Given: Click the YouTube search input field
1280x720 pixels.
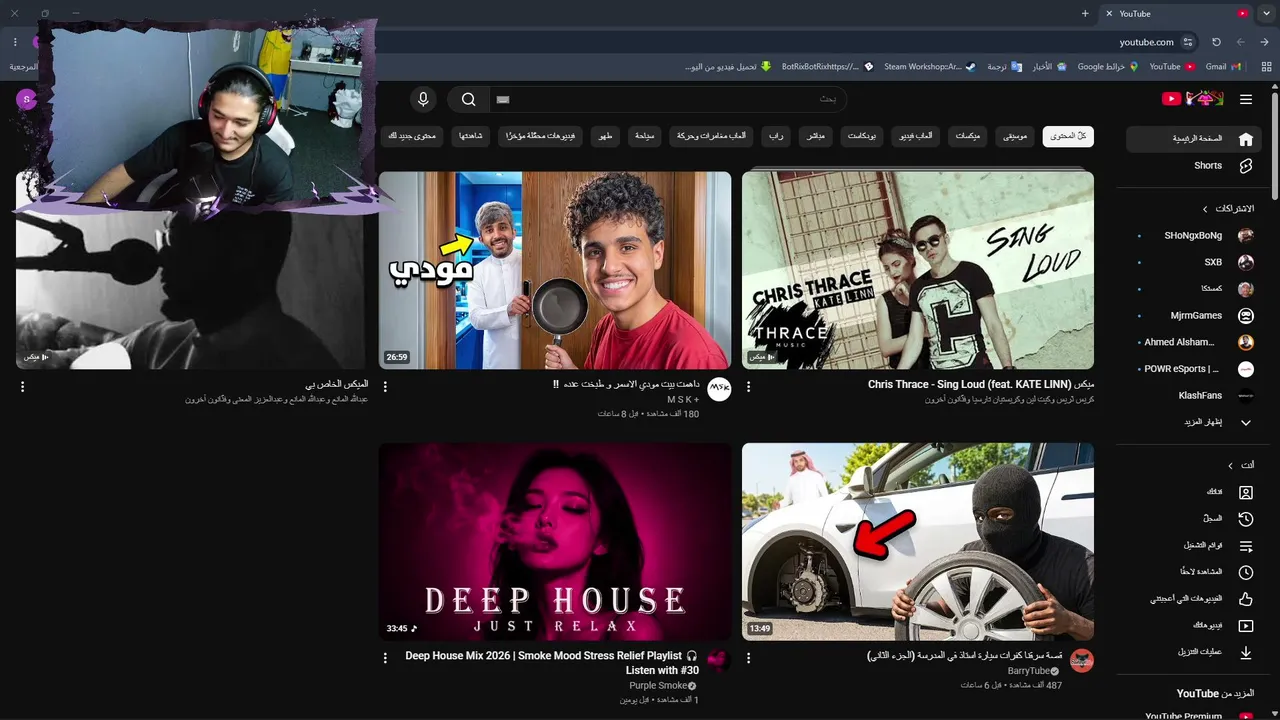Looking at the screenshot, I should 668,99.
